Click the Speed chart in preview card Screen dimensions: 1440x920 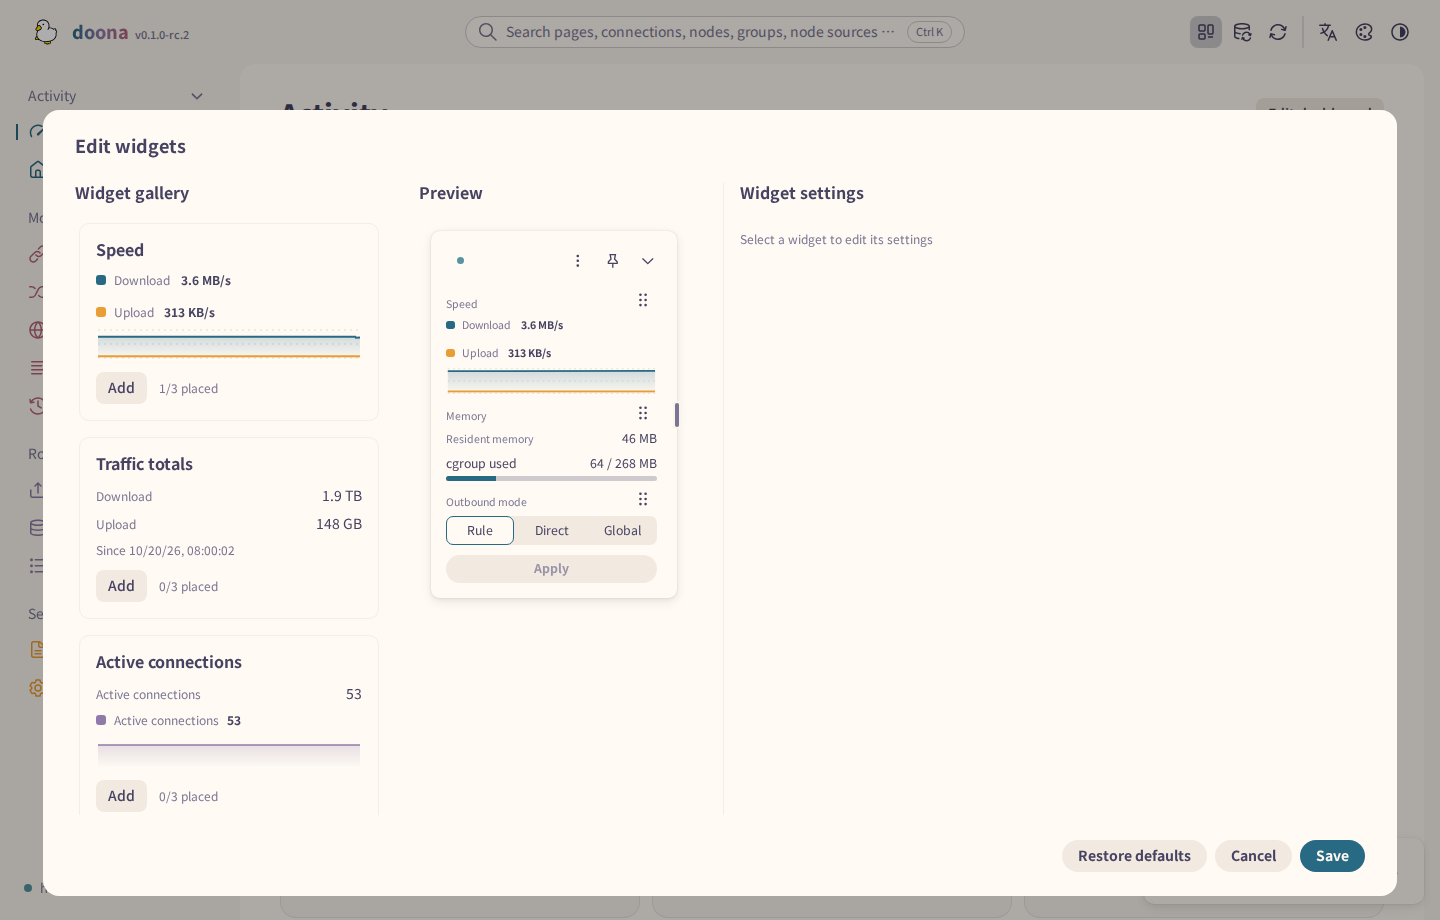tap(551, 380)
